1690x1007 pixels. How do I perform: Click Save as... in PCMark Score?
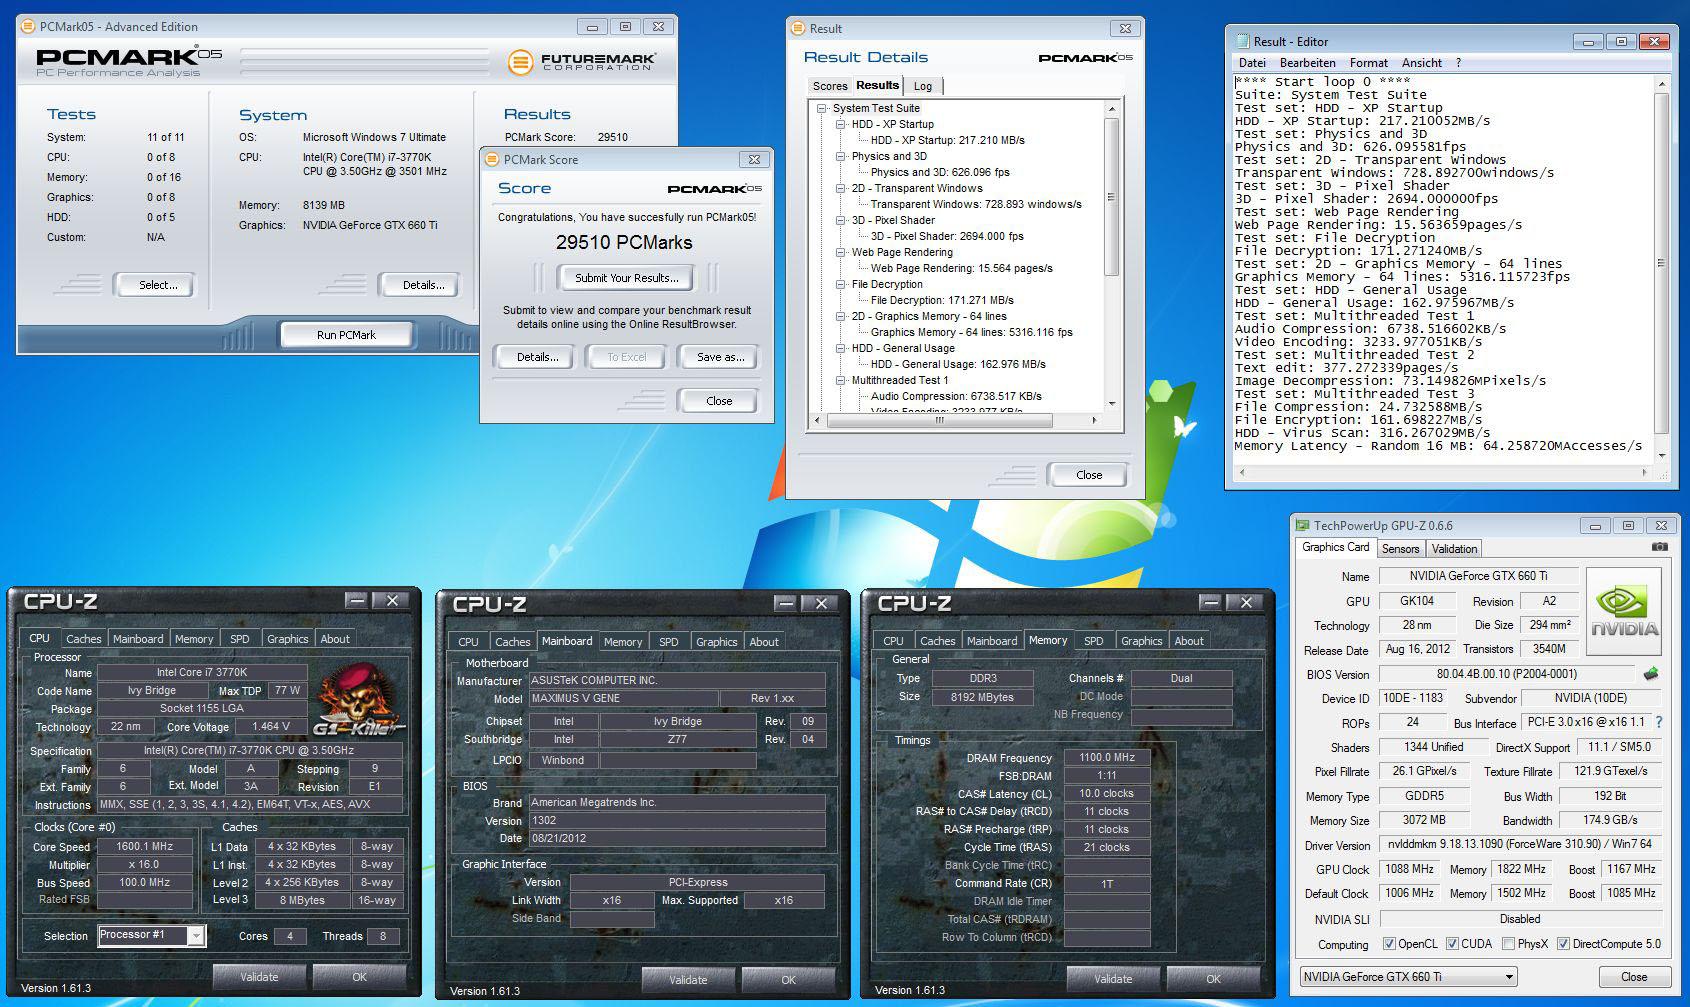point(720,357)
